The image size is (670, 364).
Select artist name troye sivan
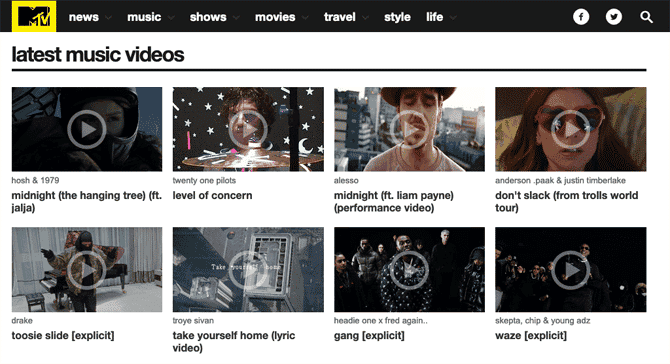(193, 320)
